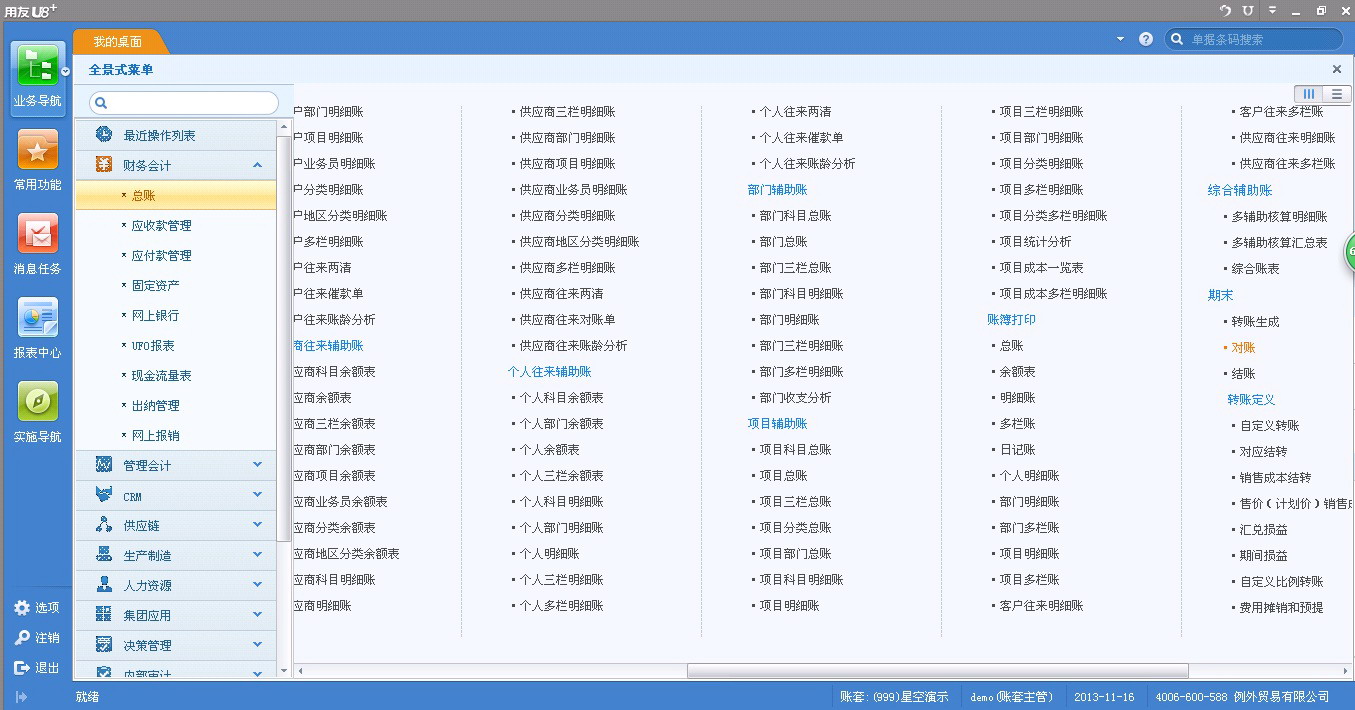Click the help question mark icon

[x=1146, y=39]
